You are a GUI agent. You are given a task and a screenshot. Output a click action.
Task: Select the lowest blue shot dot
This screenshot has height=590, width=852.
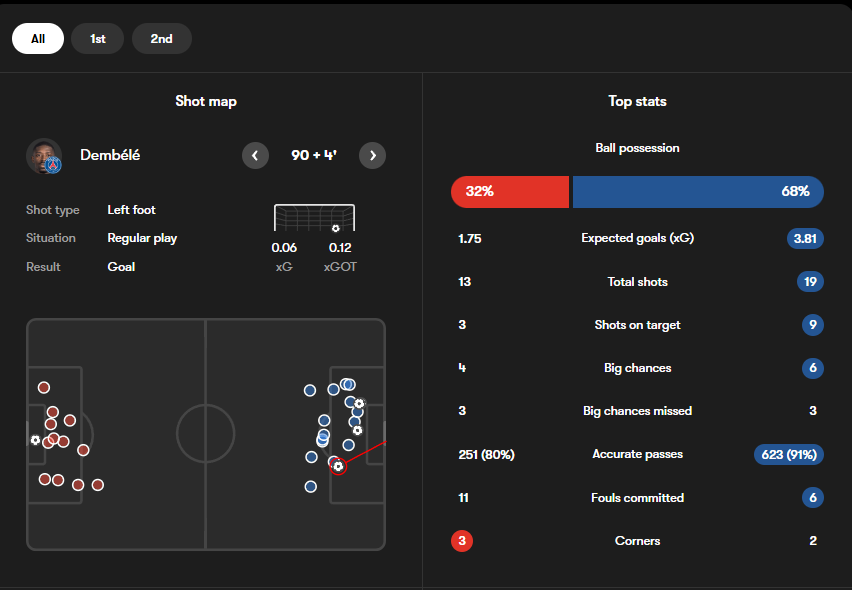coord(311,486)
